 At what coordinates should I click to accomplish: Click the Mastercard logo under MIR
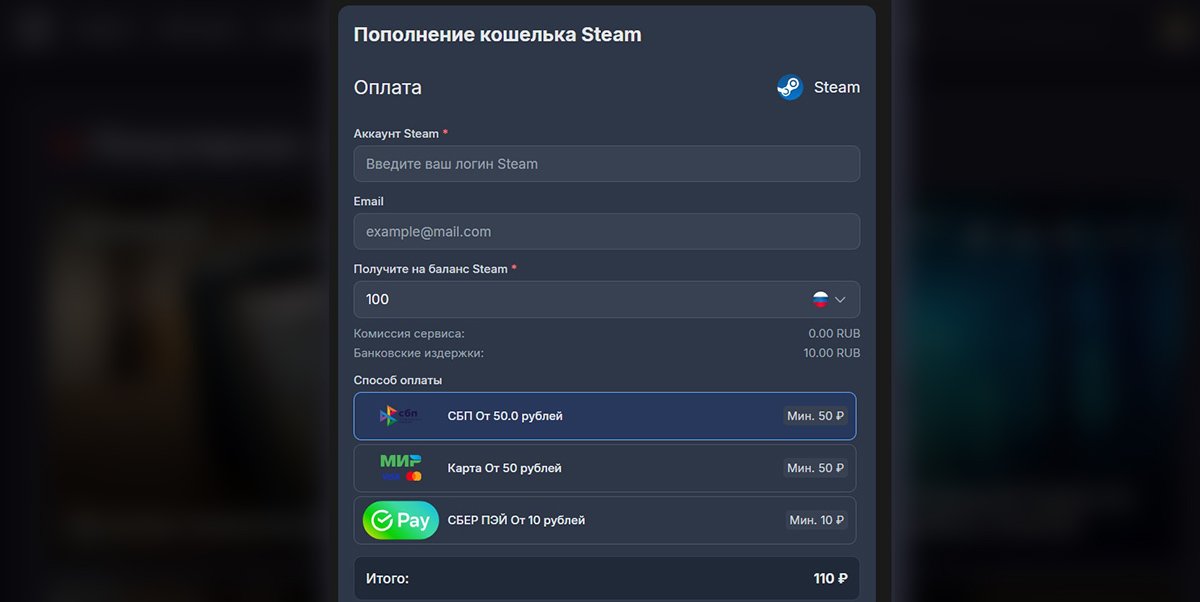(414, 476)
